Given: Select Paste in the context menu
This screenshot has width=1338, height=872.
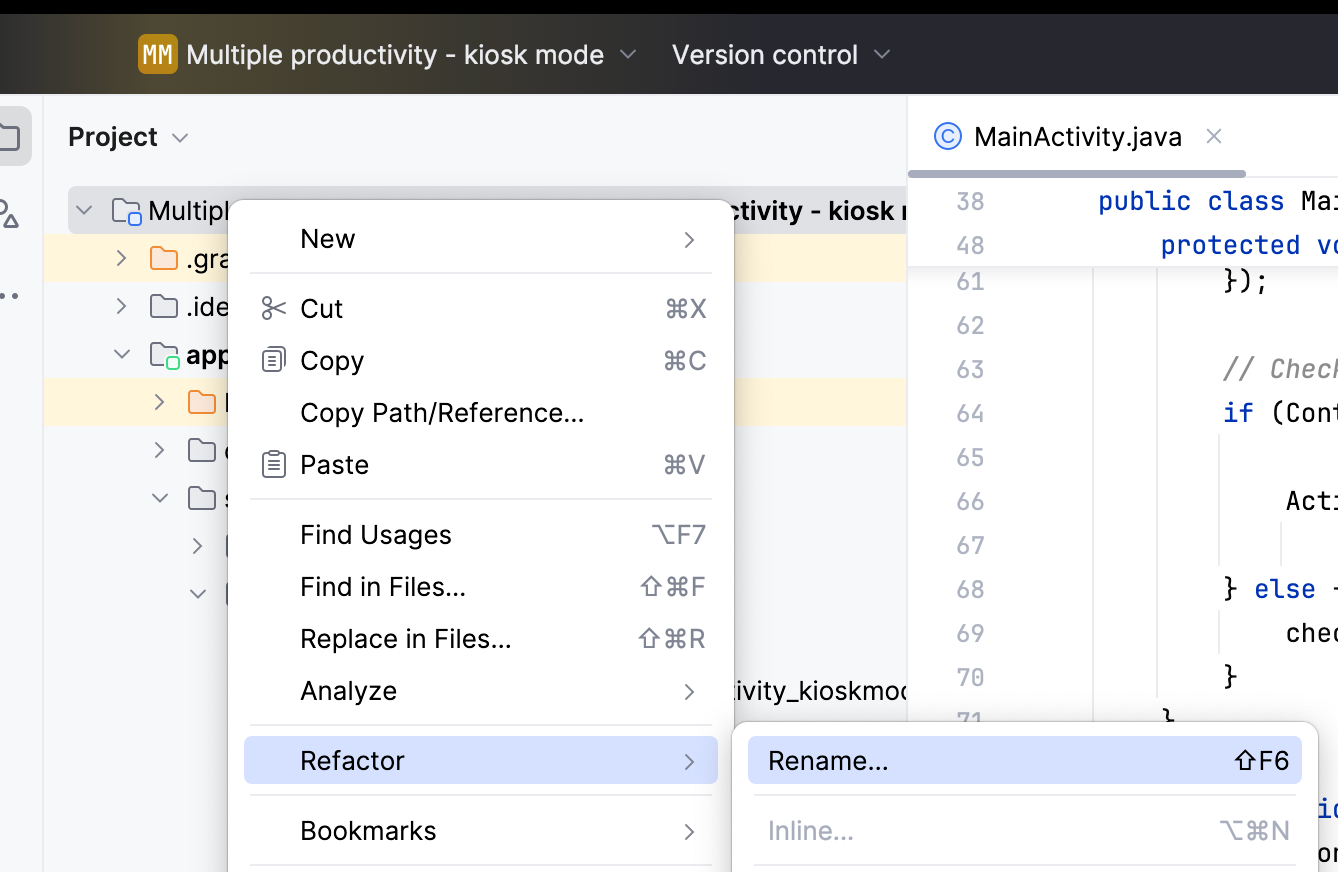Looking at the screenshot, I should 481,465.
